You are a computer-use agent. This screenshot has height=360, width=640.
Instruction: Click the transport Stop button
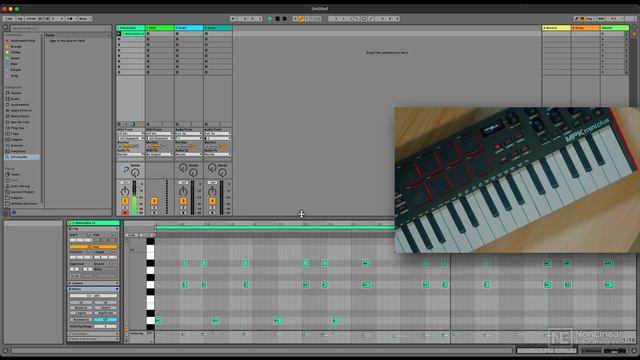[277, 19]
